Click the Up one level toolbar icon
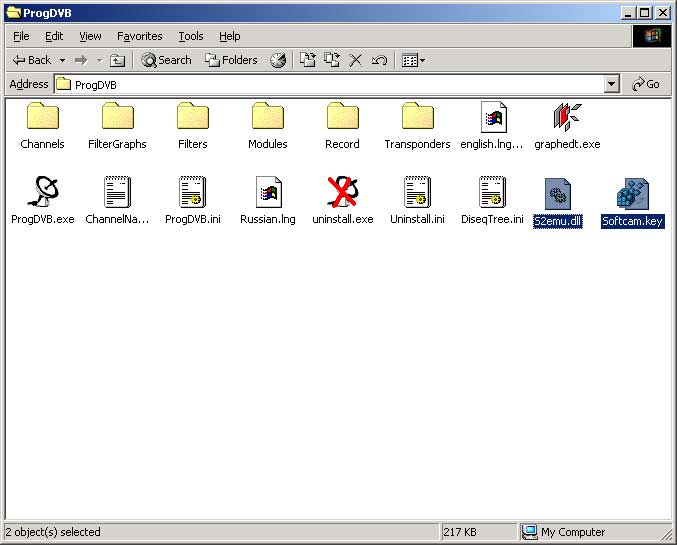Screen dimensions: 677x545 click(x=117, y=60)
